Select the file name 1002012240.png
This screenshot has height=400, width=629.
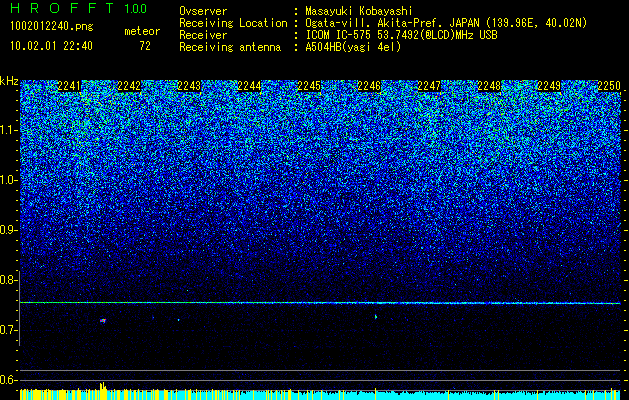[52, 26]
